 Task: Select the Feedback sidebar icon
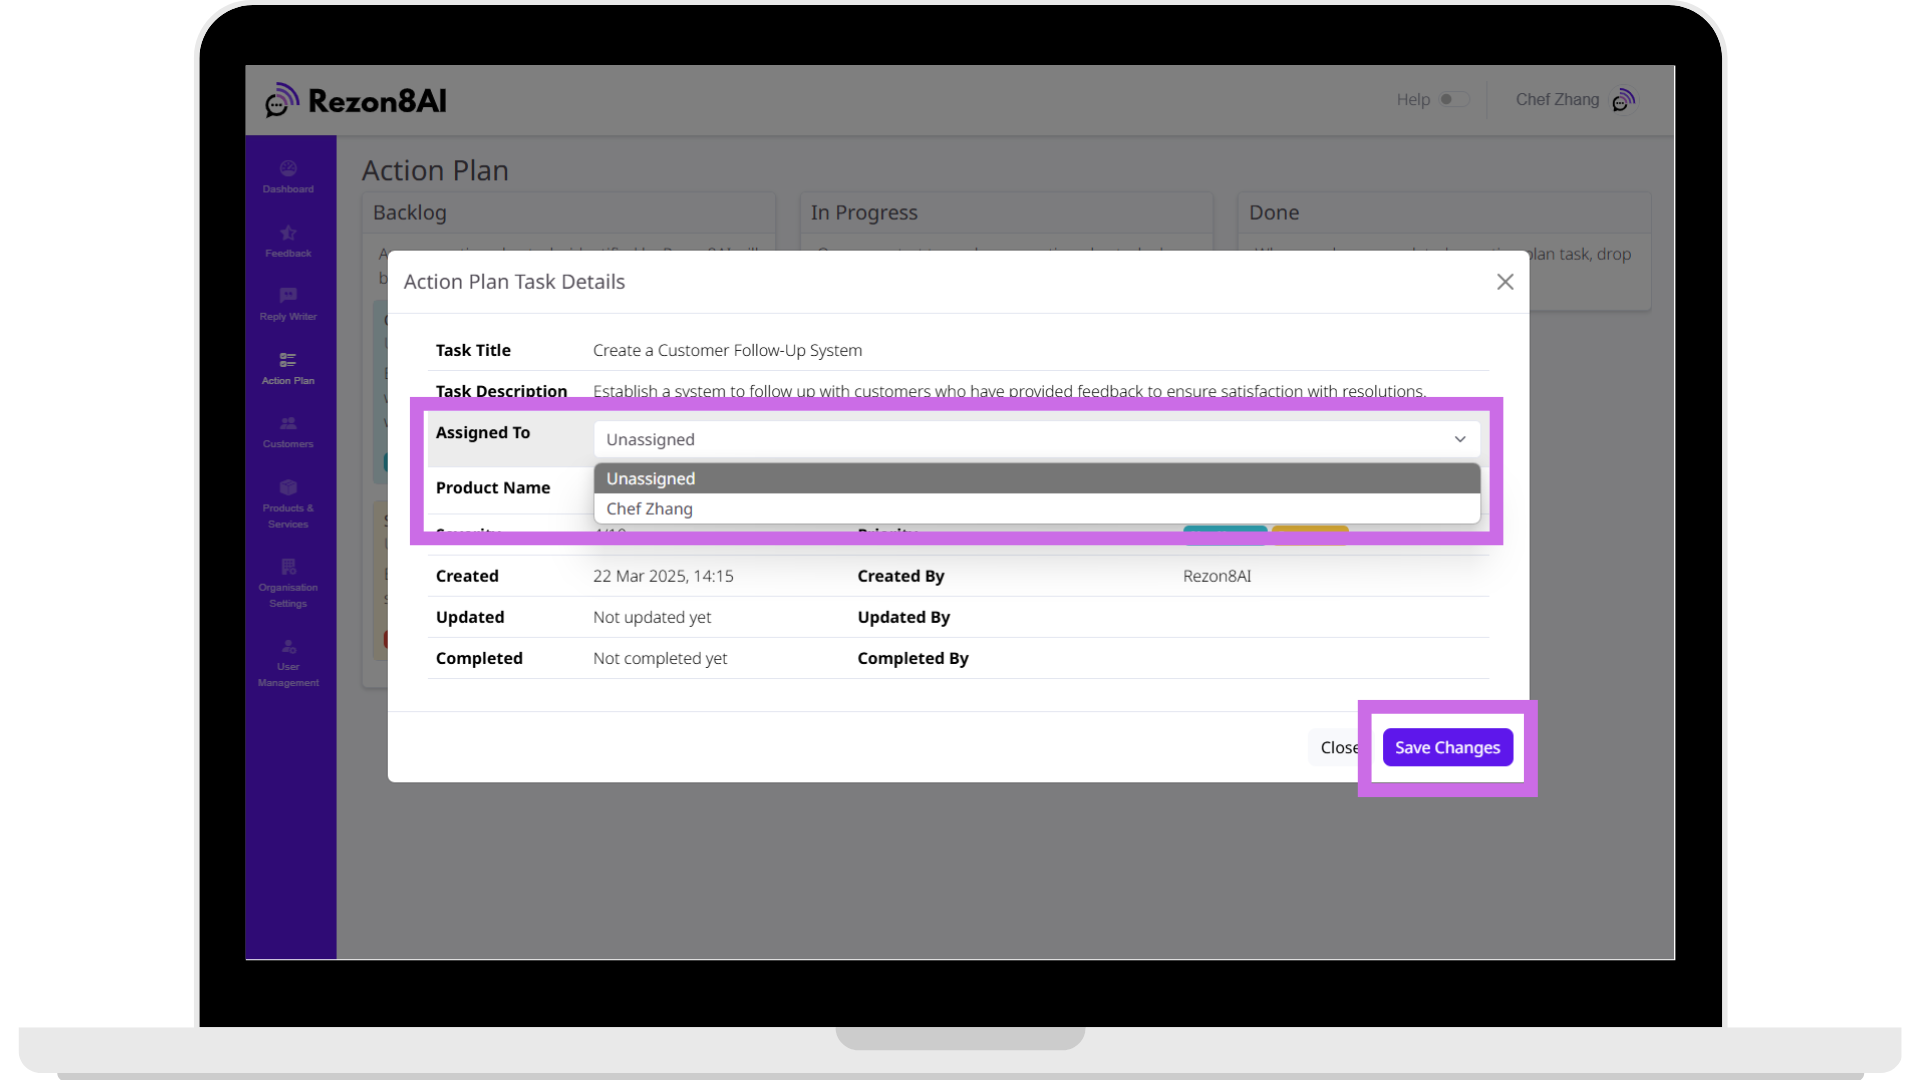click(x=288, y=243)
